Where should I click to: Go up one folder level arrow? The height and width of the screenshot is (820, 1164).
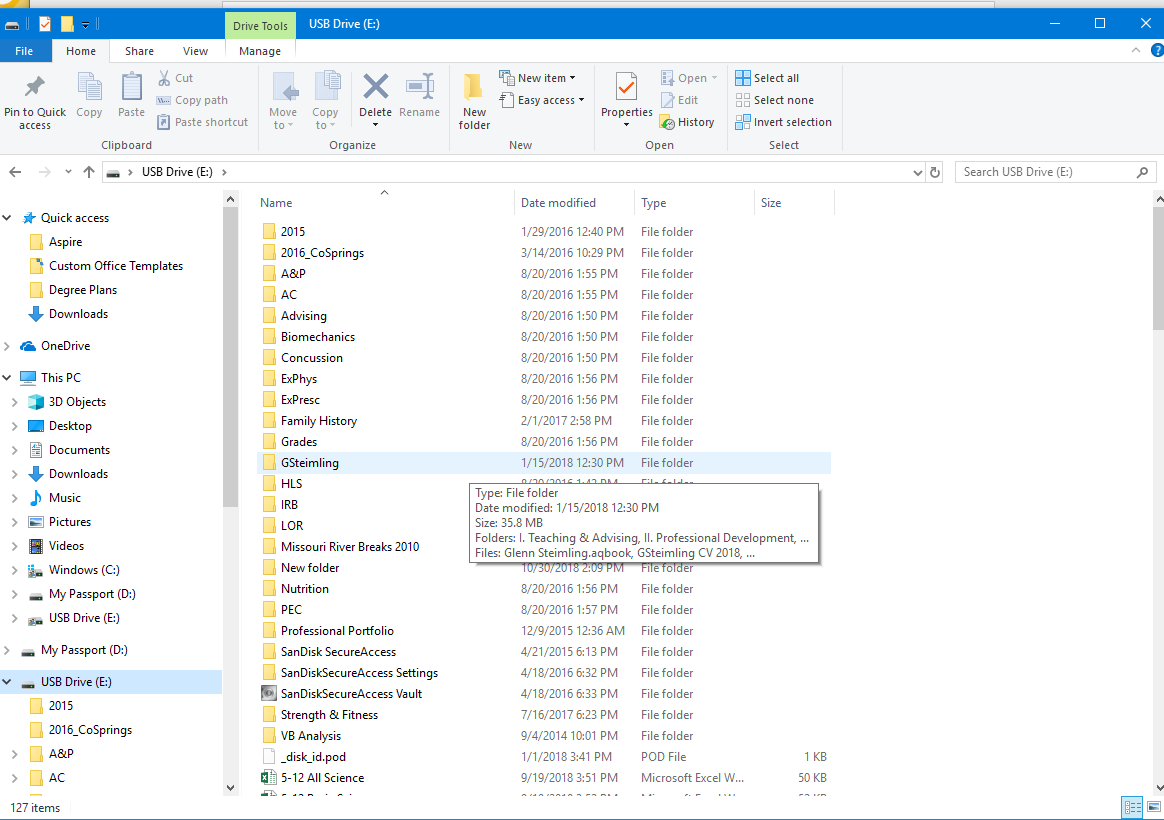(89, 172)
